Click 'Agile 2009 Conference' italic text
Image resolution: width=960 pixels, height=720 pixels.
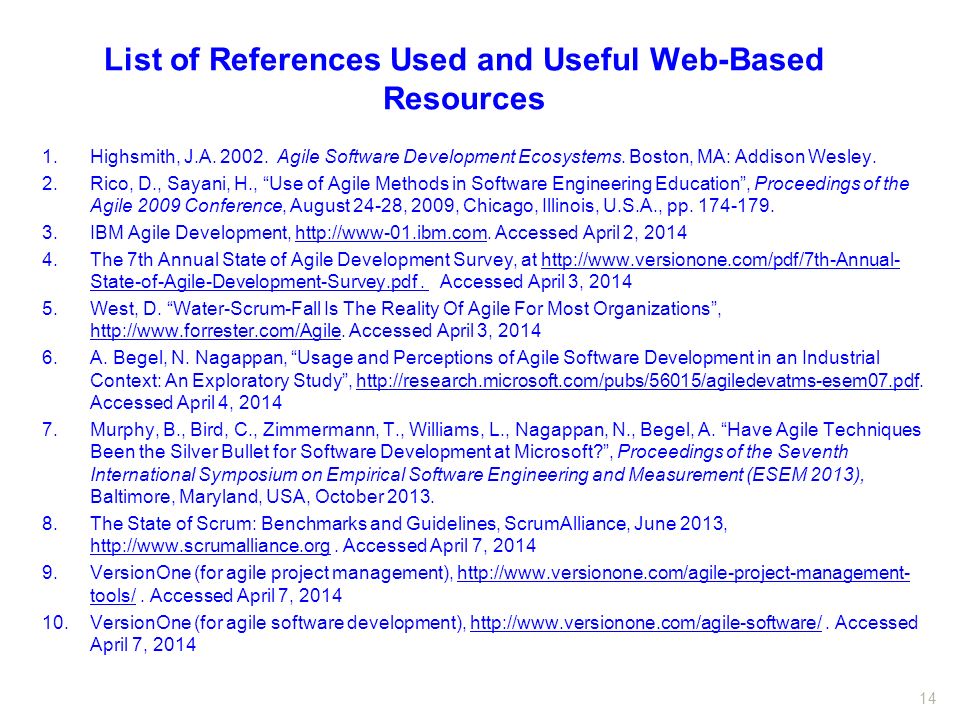pos(186,206)
